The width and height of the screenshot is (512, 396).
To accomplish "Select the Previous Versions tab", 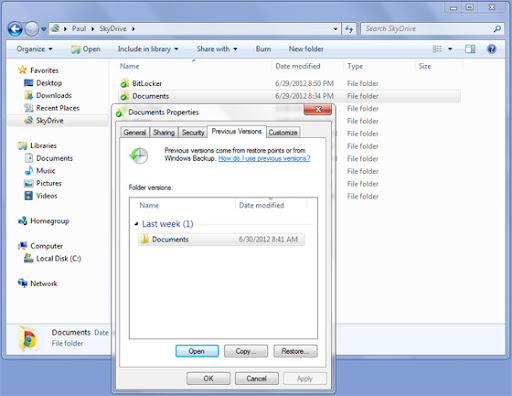I will click(237, 131).
